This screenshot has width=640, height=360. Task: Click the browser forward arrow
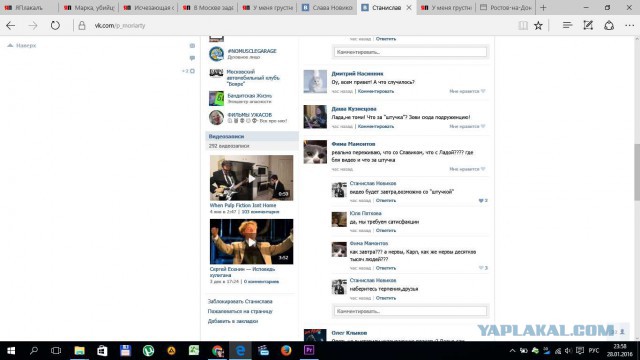click(33, 25)
